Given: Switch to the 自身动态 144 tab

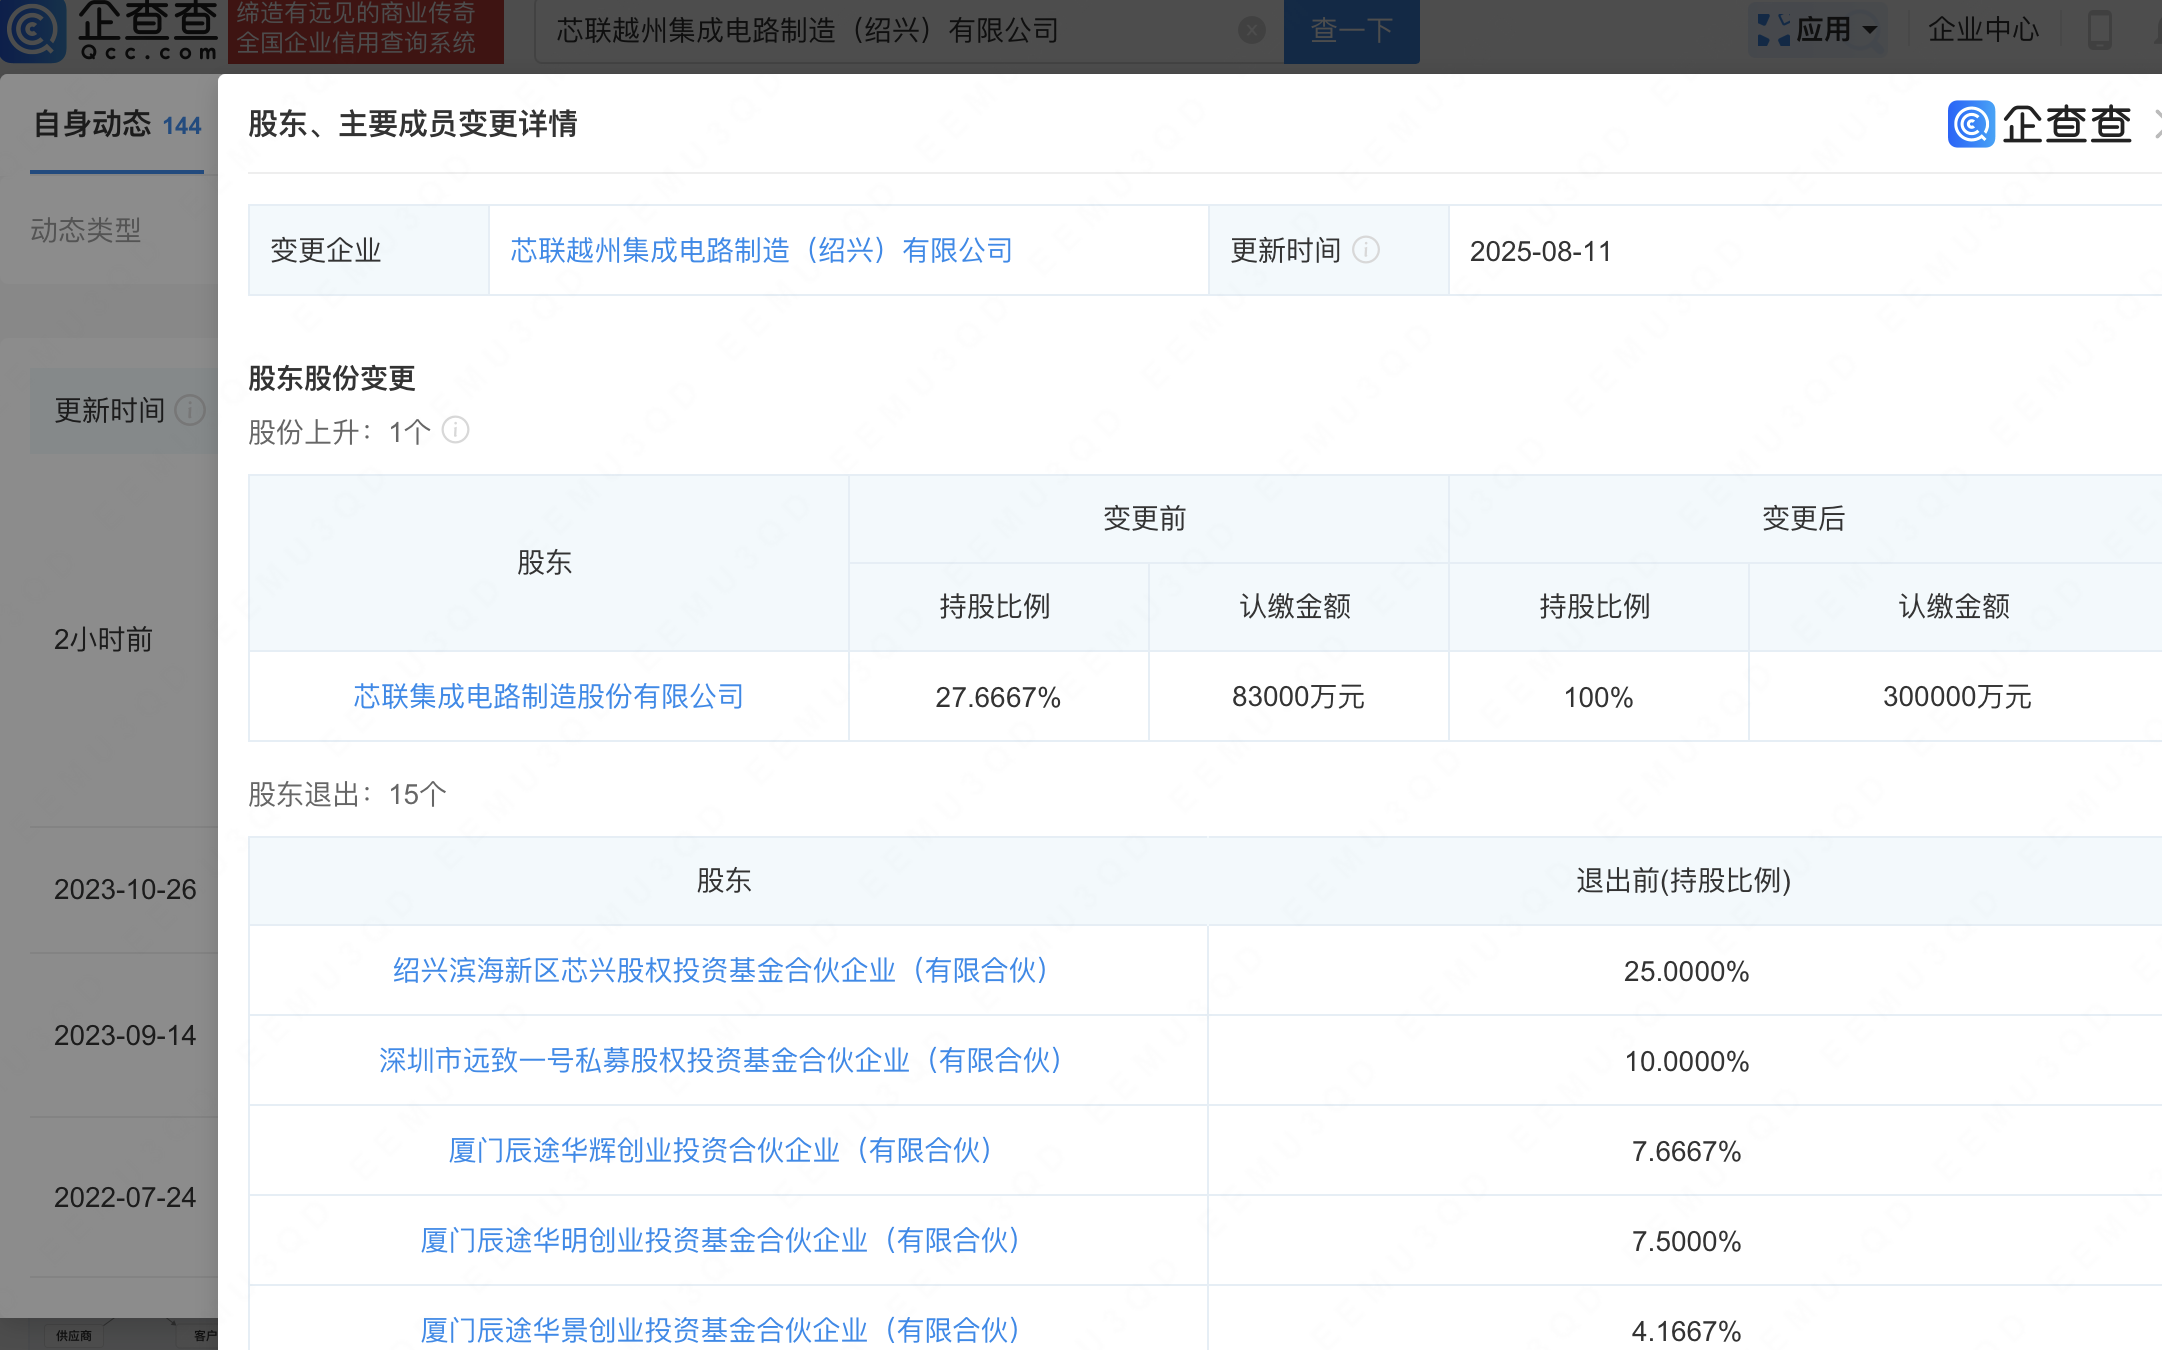Looking at the screenshot, I should [117, 124].
